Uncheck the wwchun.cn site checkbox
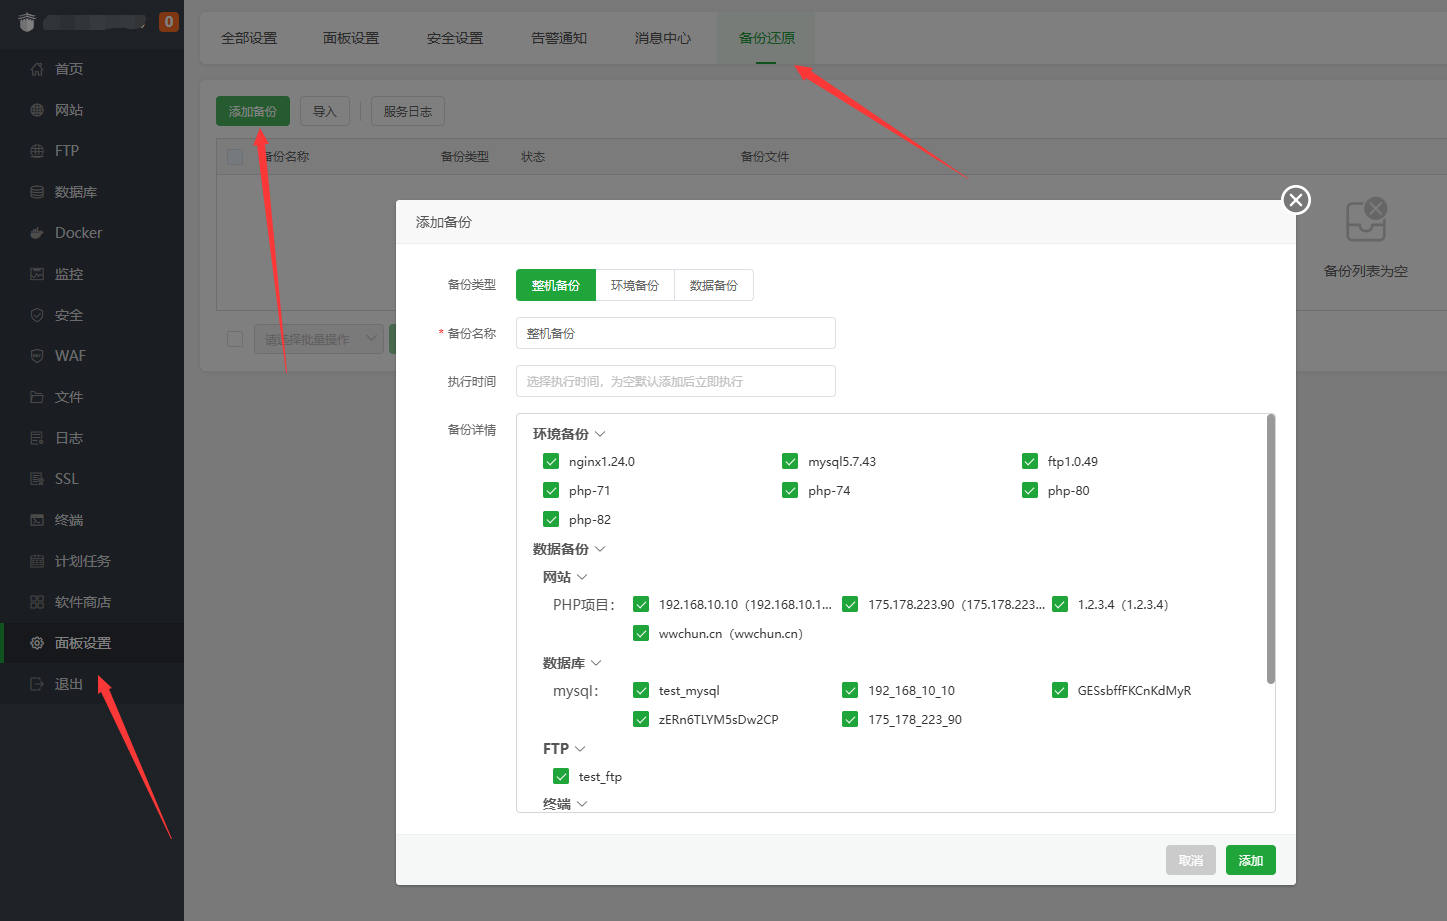1447x921 pixels. (641, 633)
